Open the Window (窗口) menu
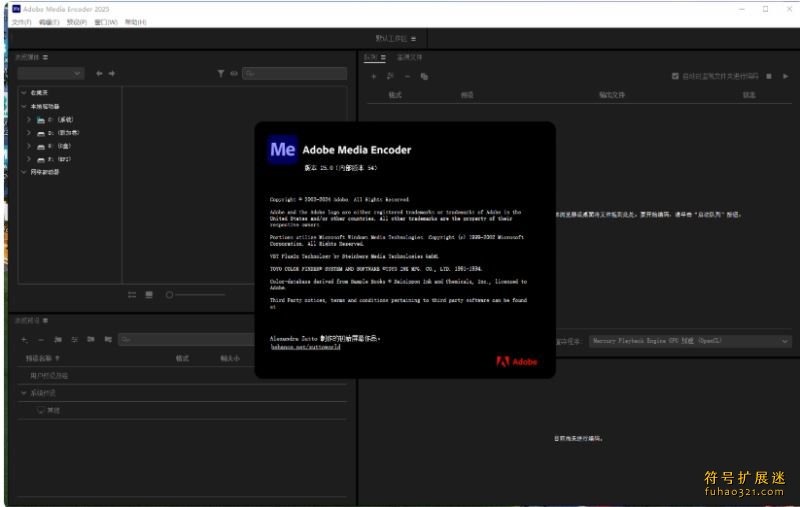This screenshot has height=507, width=800. (106, 22)
